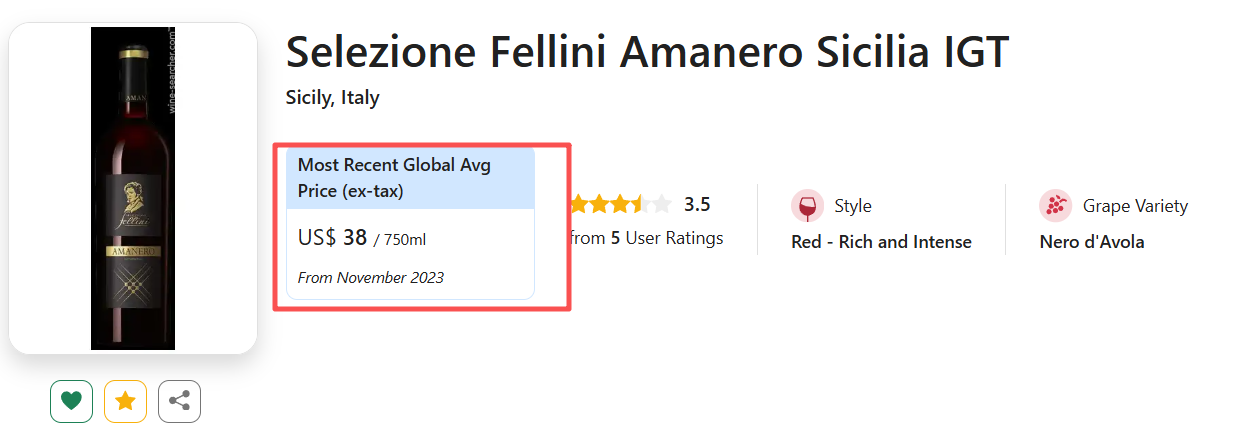Viewport: 1235px width, 435px height.
Task: Click the Style label
Action: pyautogui.click(x=853, y=206)
